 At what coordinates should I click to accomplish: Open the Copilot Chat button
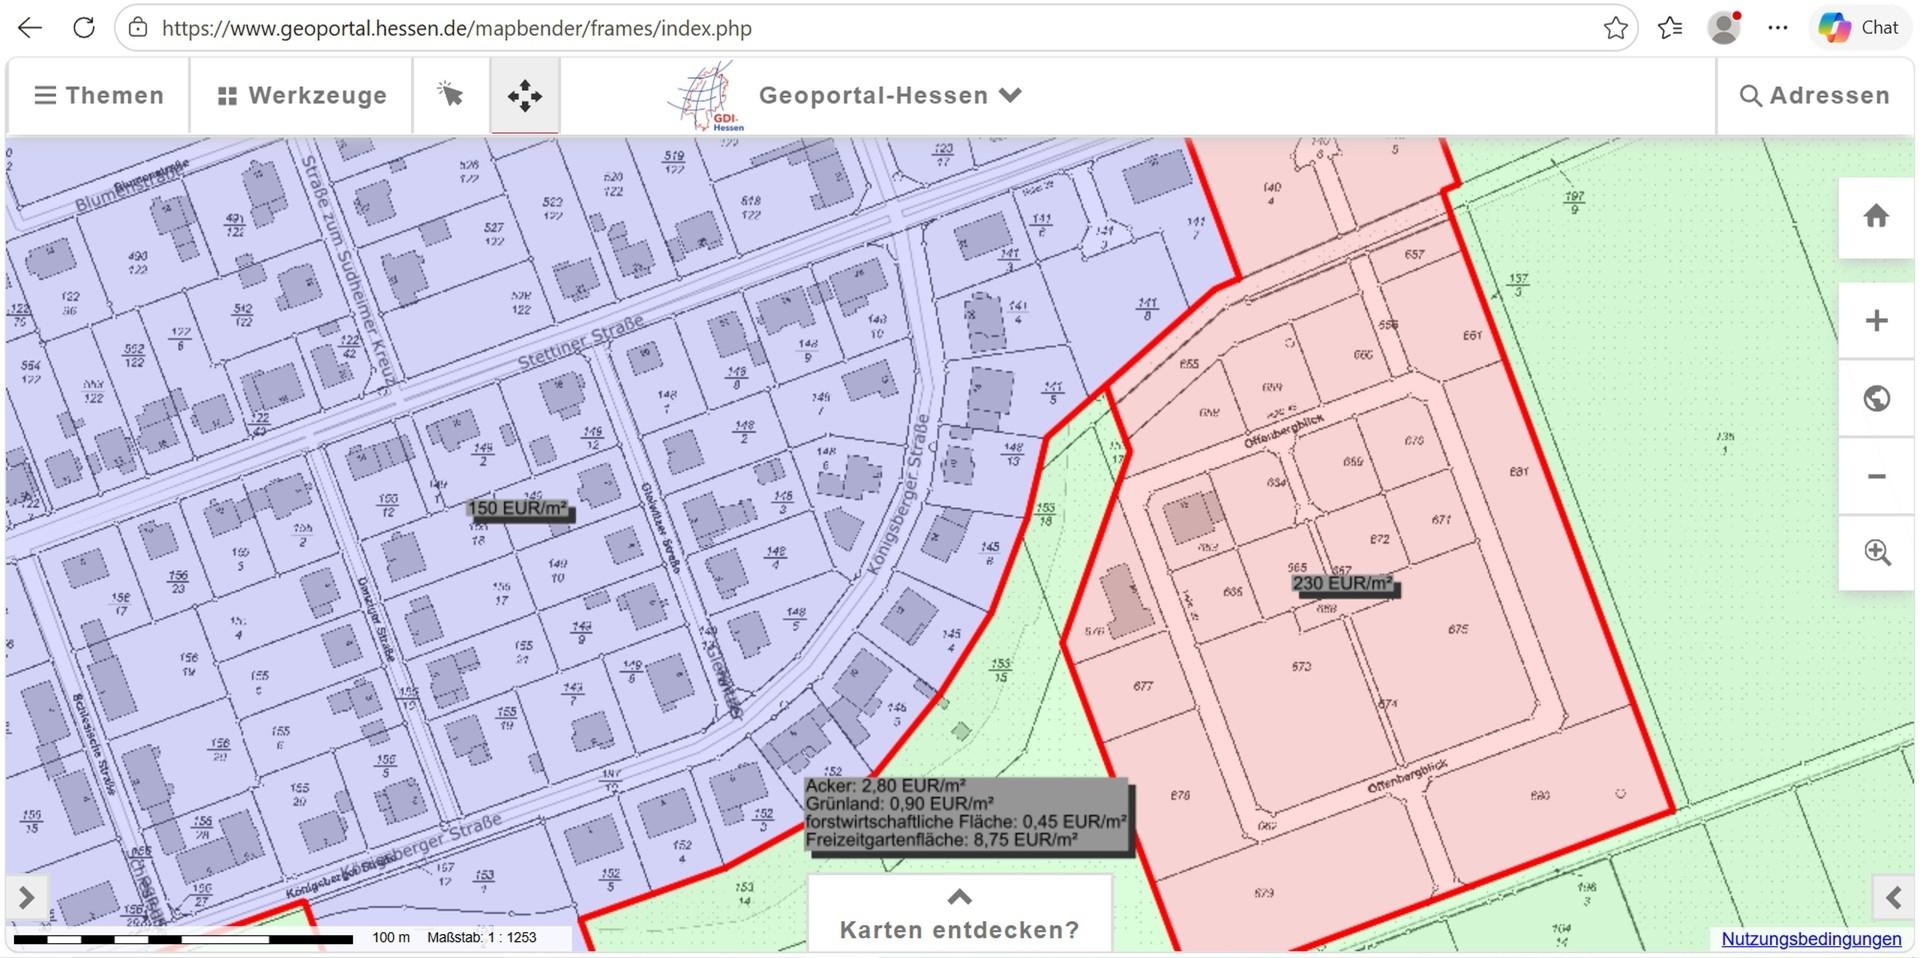(1859, 28)
